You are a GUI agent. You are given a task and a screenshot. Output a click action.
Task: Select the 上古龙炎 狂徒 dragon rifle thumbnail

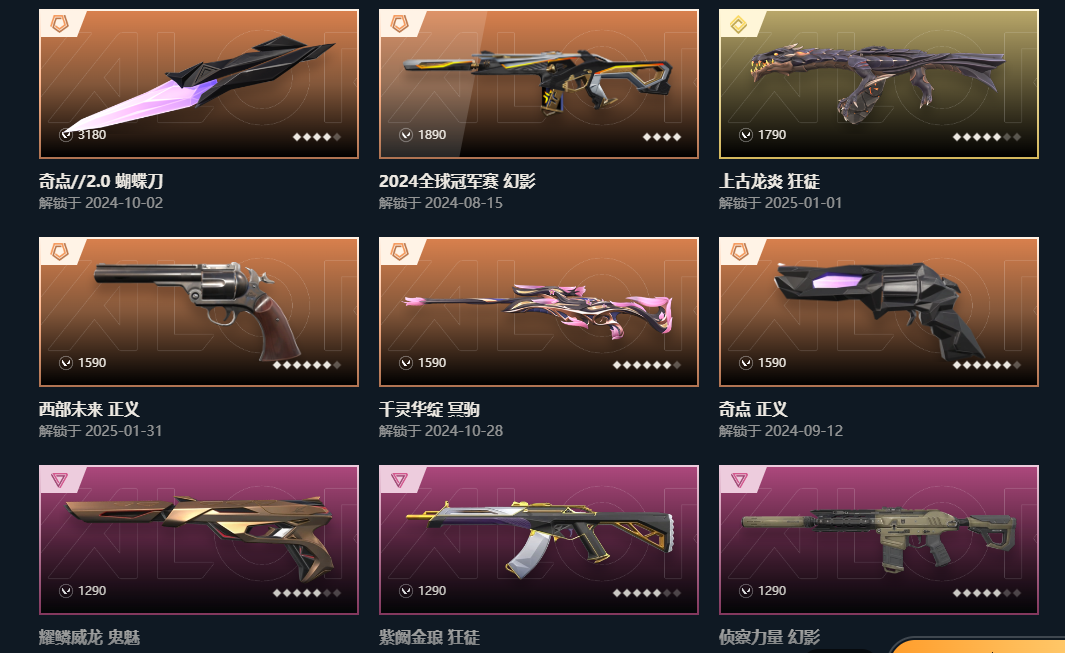(x=879, y=84)
